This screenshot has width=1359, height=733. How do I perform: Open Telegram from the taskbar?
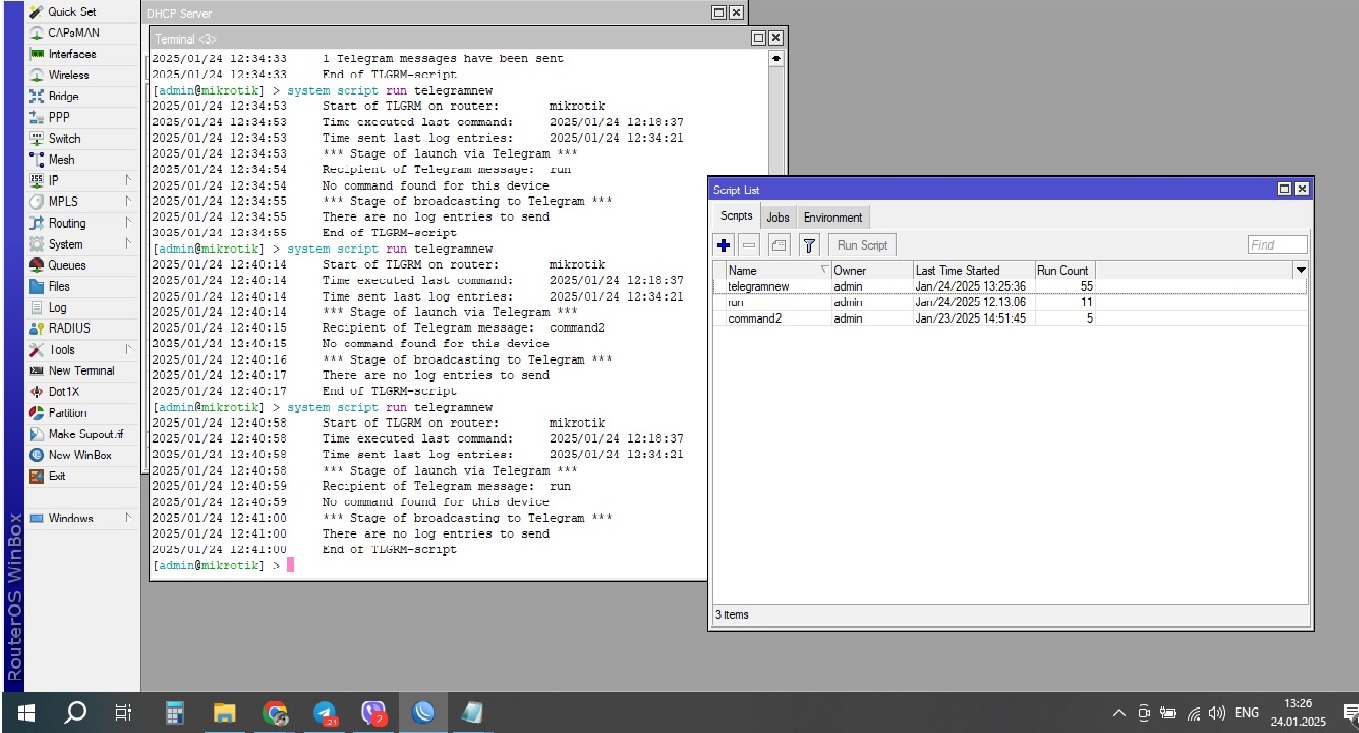[x=325, y=713]
